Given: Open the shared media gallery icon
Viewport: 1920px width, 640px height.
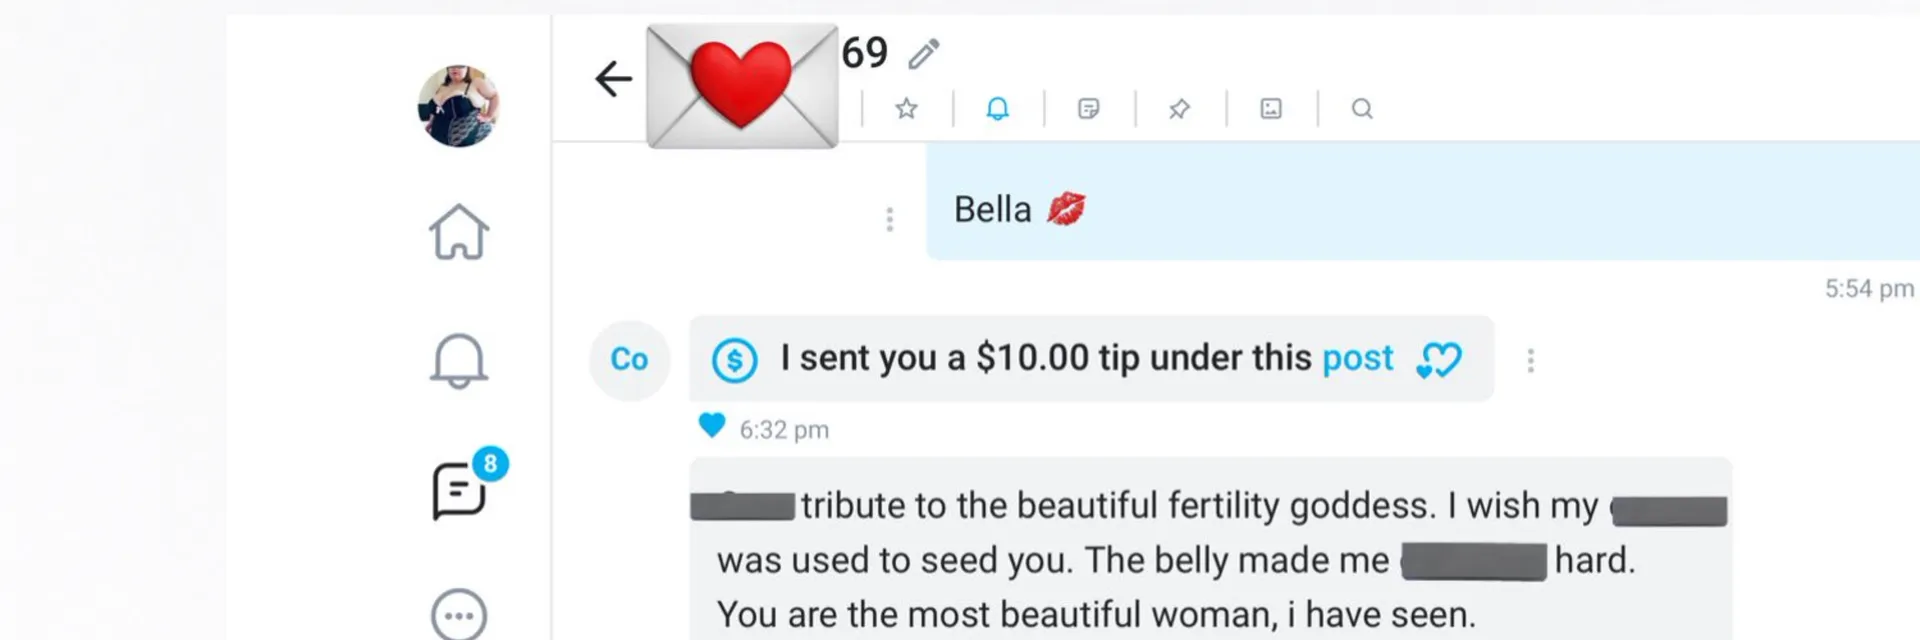Looking at the screenshot, I should (1269, 108).
